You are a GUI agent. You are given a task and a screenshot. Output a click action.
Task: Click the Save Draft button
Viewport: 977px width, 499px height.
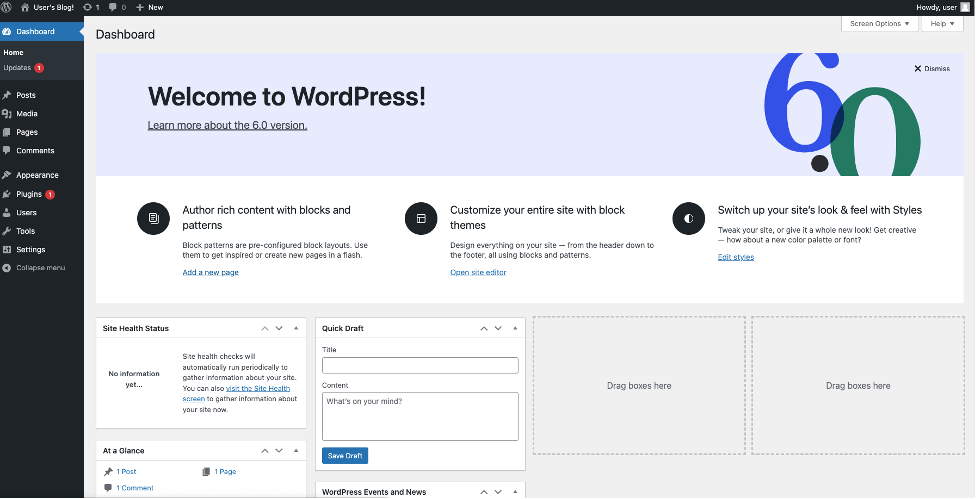click(345, 455)
